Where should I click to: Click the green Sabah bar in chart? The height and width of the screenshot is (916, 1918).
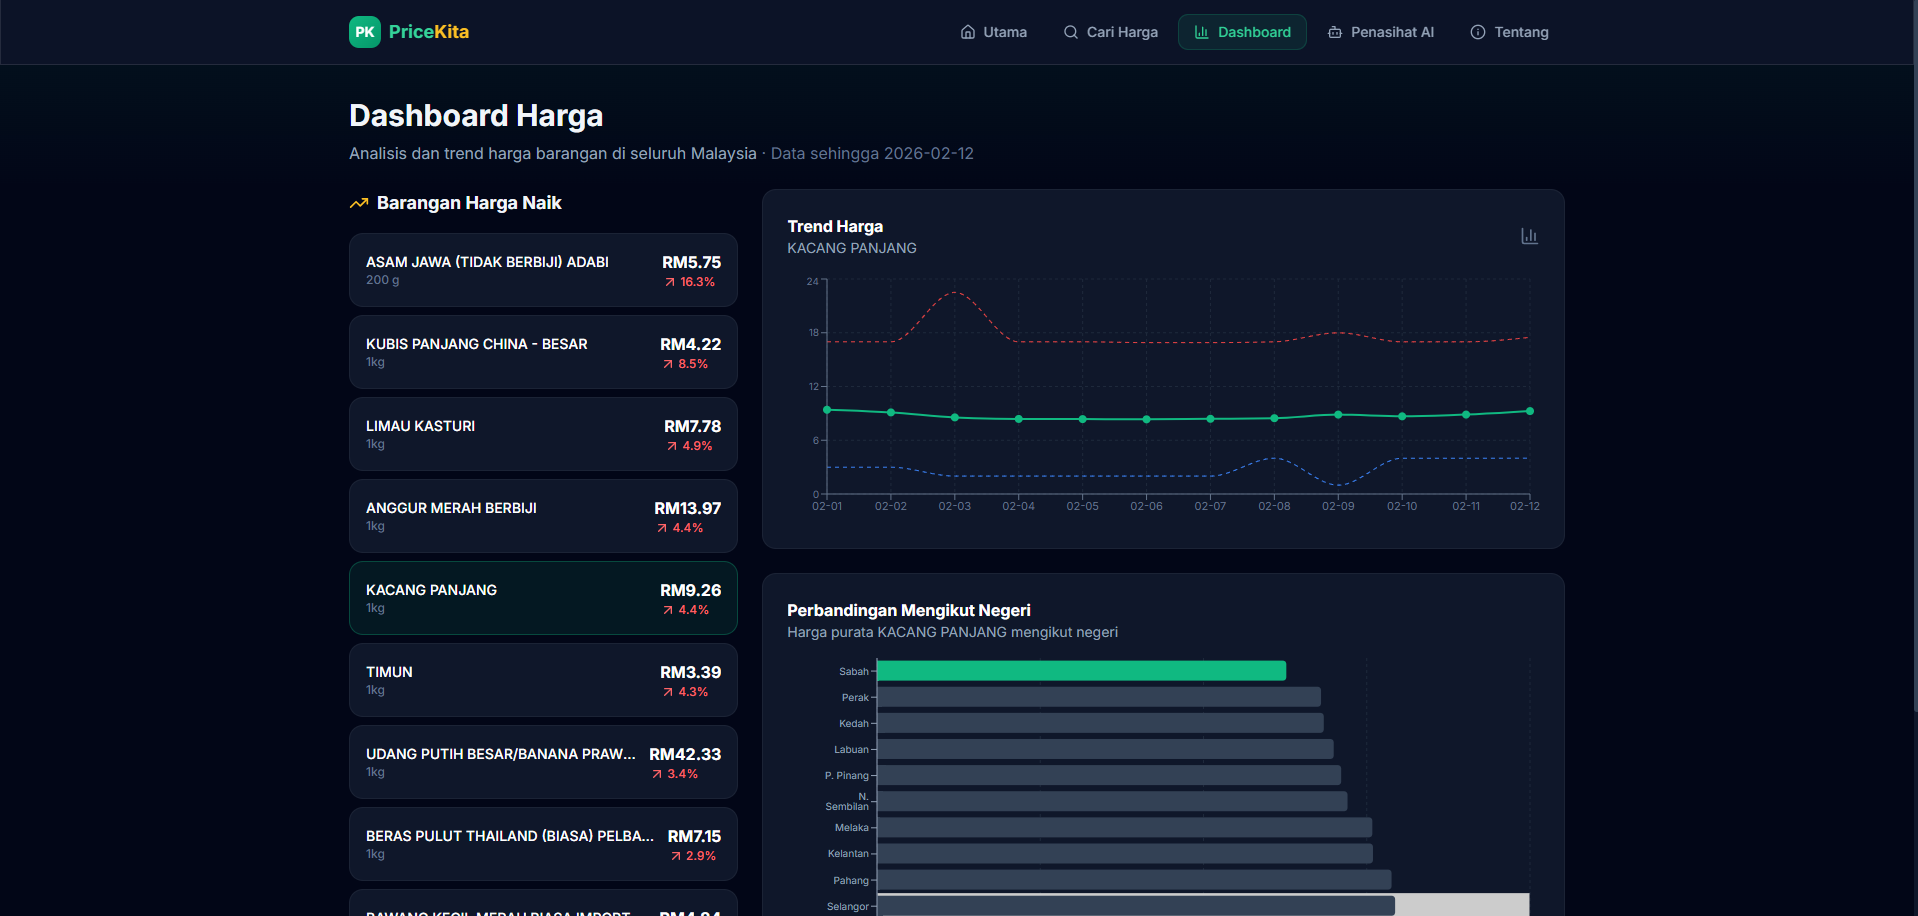tap(1080, 671)
